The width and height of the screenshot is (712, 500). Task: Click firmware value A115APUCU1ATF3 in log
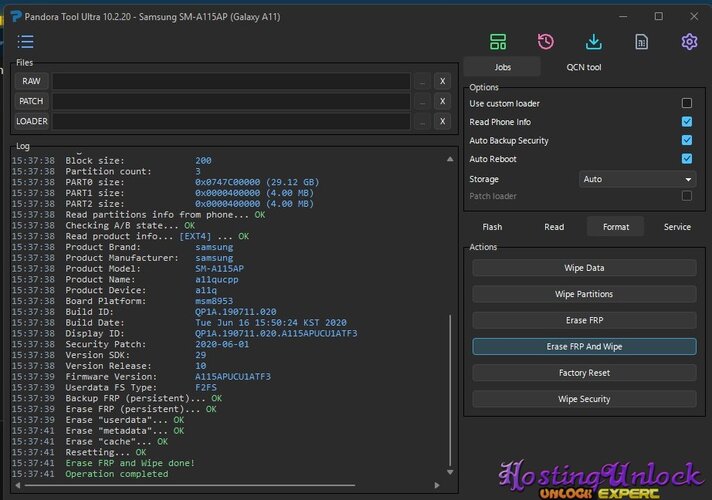pyautogui.click(x=232, y=376)
